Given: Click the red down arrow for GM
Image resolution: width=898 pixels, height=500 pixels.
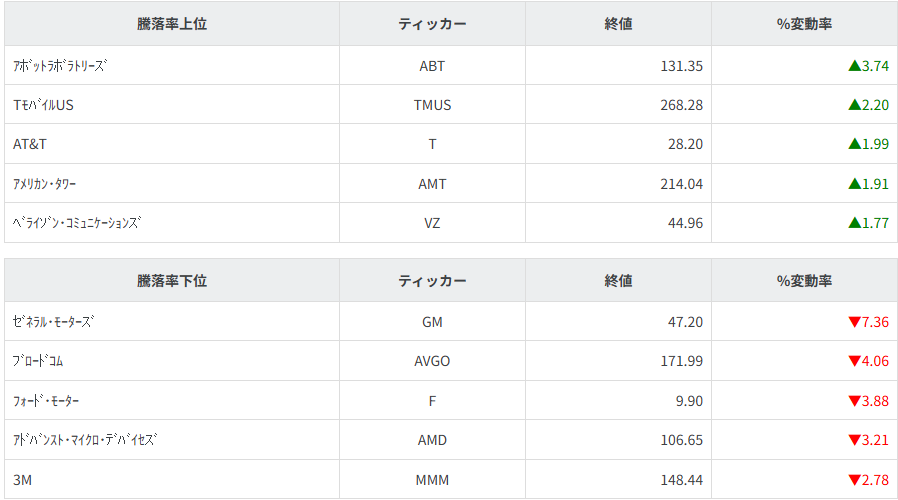Looking at the screenshot, I should tap(854, 322).
